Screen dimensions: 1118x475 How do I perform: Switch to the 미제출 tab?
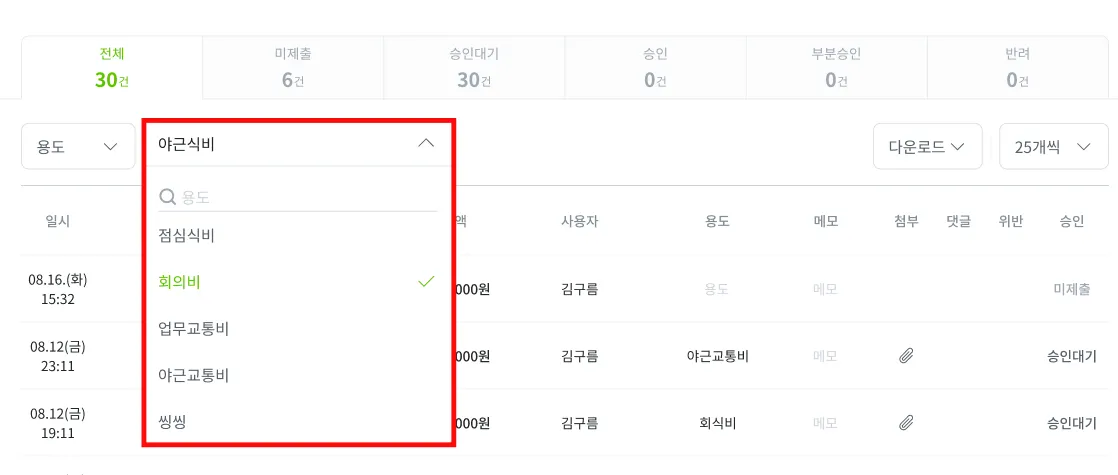point(293,68)
